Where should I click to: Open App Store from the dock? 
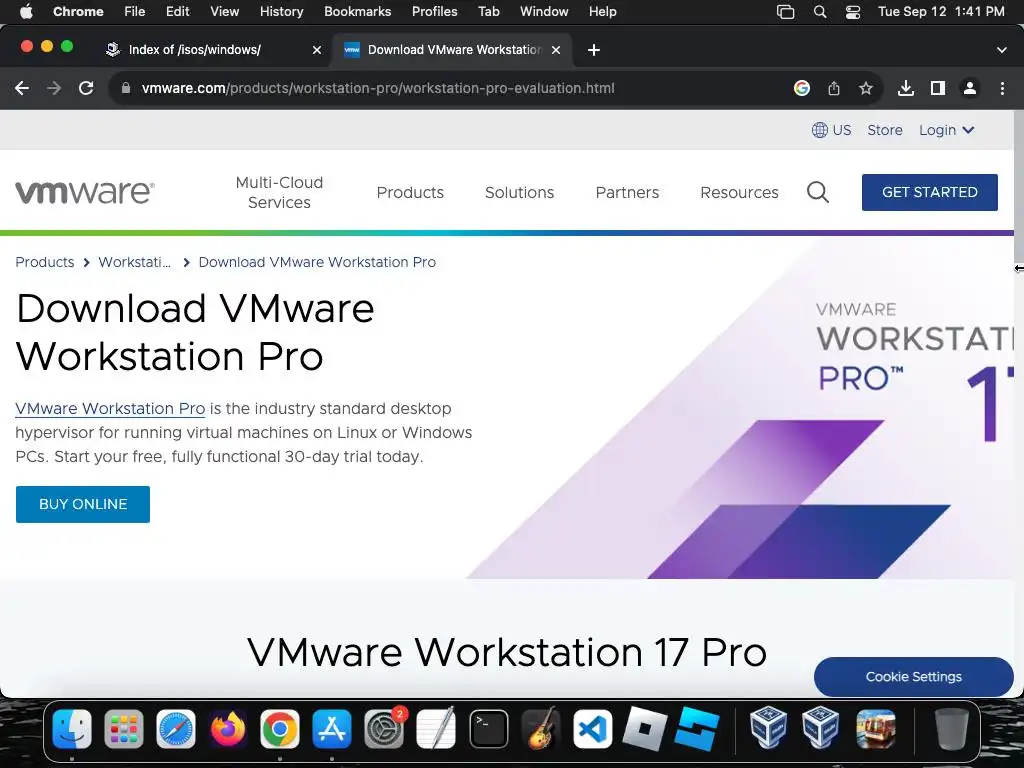click(332, 729)
